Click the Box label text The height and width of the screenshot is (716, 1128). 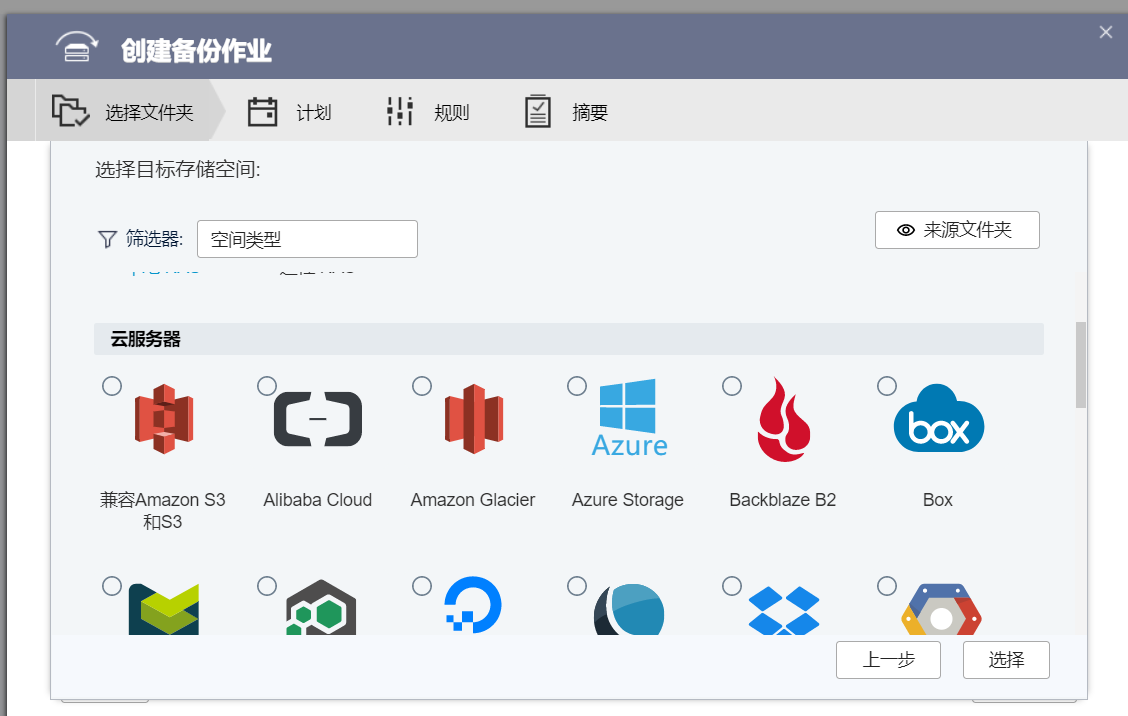(937, 499)
